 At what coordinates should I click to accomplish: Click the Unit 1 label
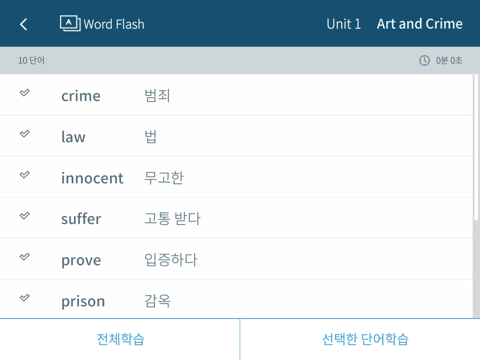(x=344, y=24)
